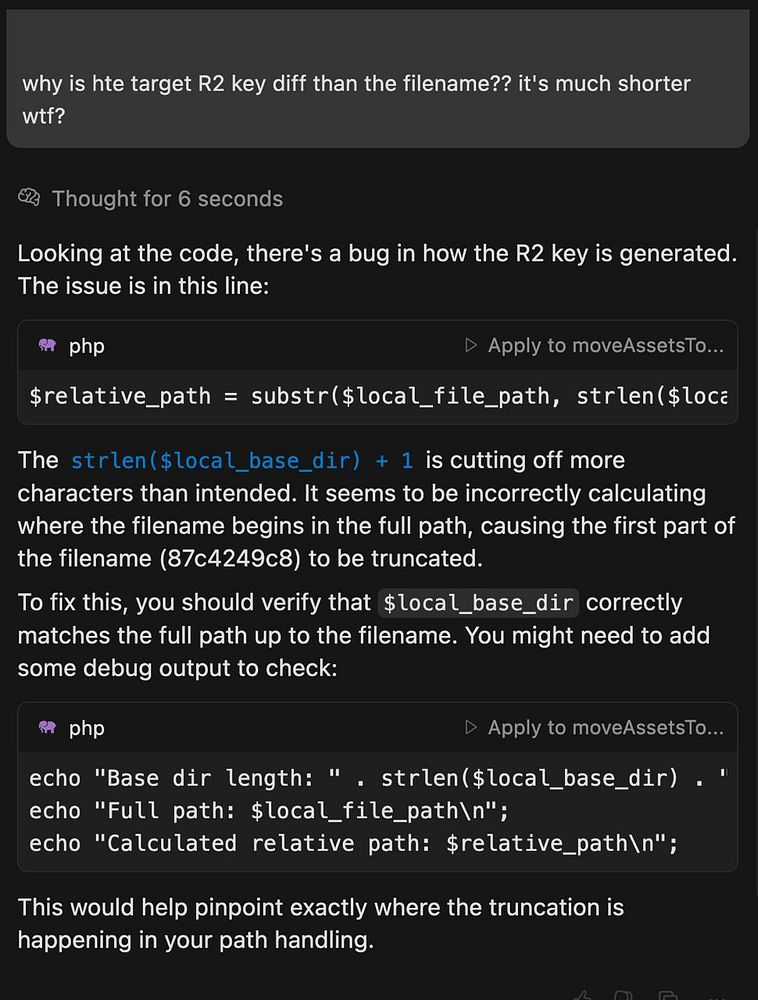The height and width of the screenshot is (1000, 758).
Task: Click the PHP elephant icon on the debug echo block
Action: 47,728
